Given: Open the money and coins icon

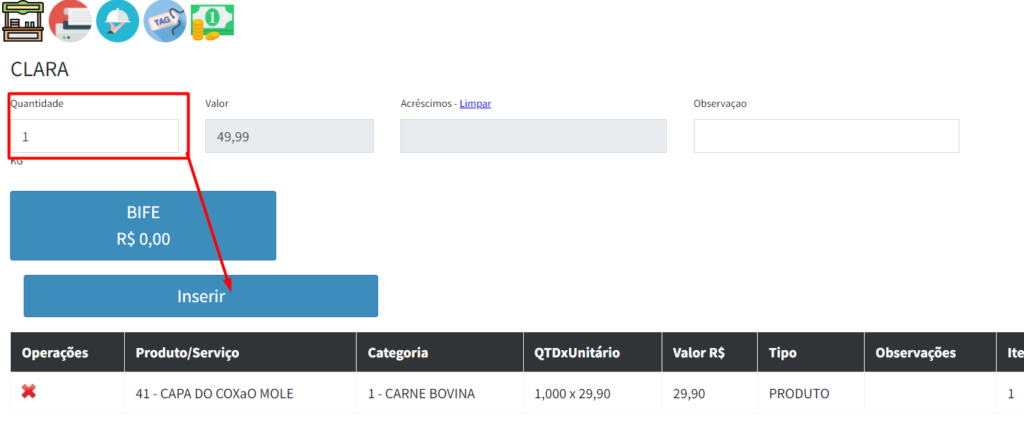Looking at the screenshot, I should (212, 21).
